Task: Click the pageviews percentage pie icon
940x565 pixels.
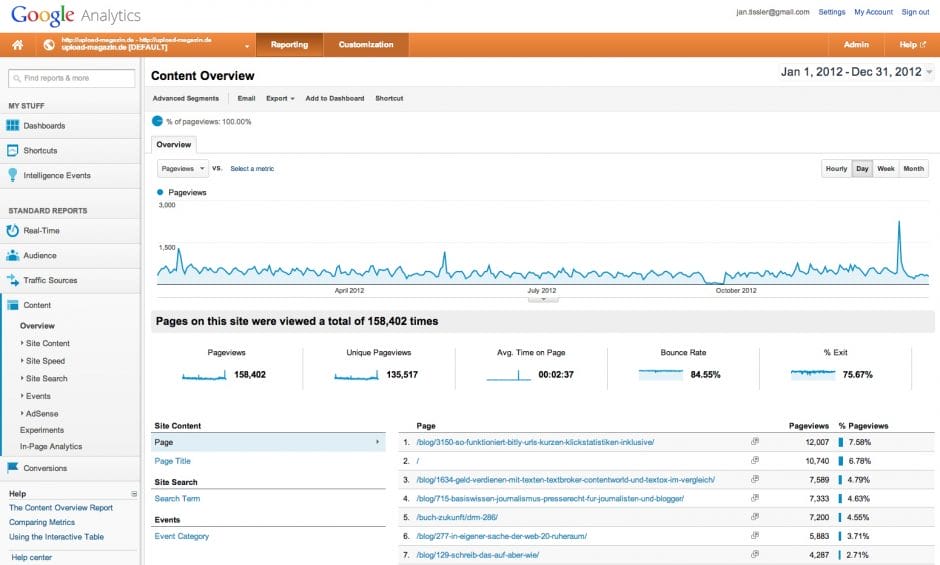Action: pyautogui.click(x=157, y=121)
